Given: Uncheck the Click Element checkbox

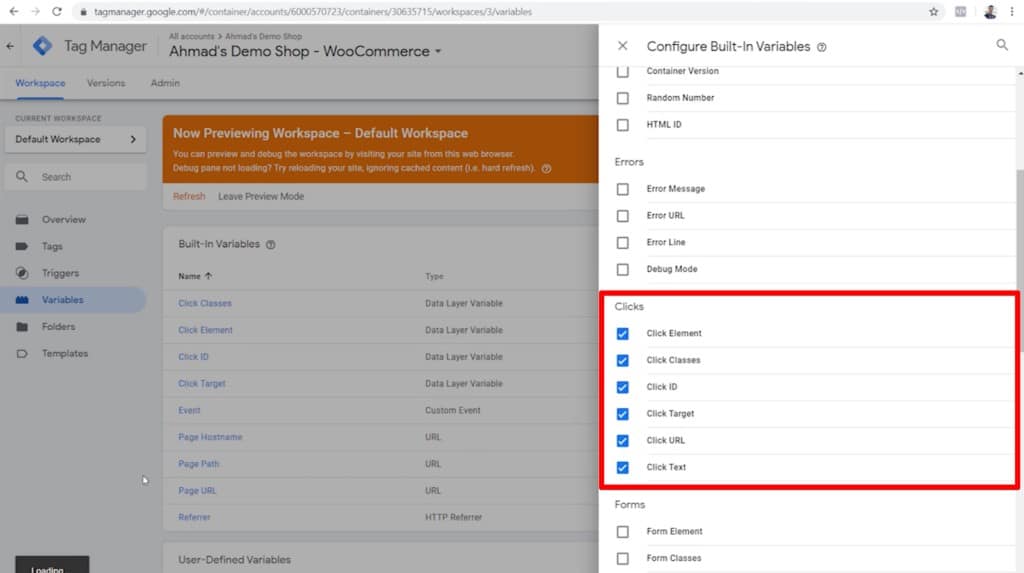Looking at the screenshot, I should coord(623,333).
